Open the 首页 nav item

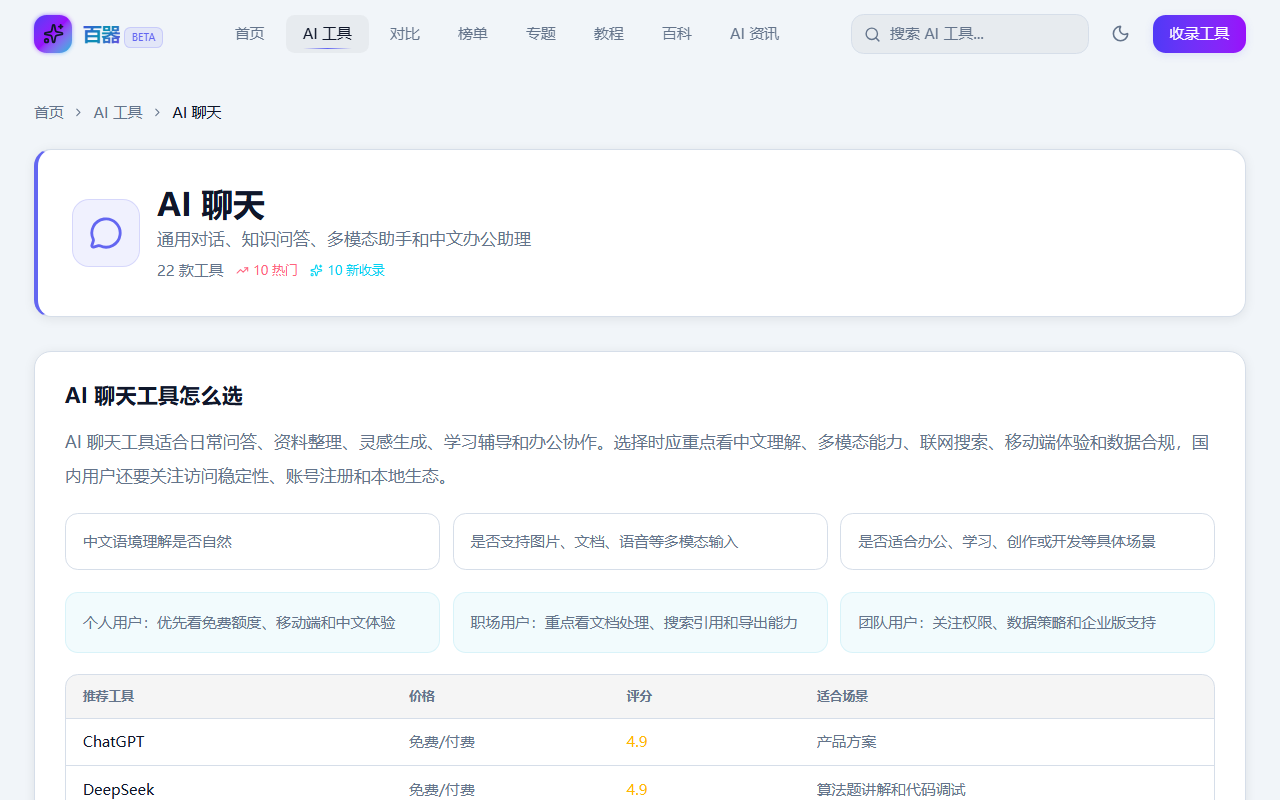click(250, 34)
